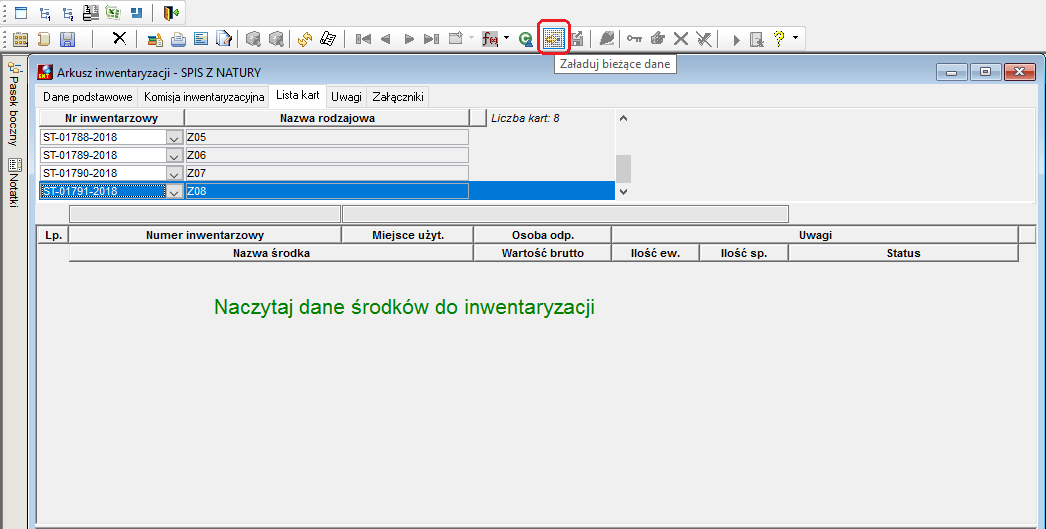1046x529 pixels.
Task: Click the exit door icon
Action: (171, 13)
